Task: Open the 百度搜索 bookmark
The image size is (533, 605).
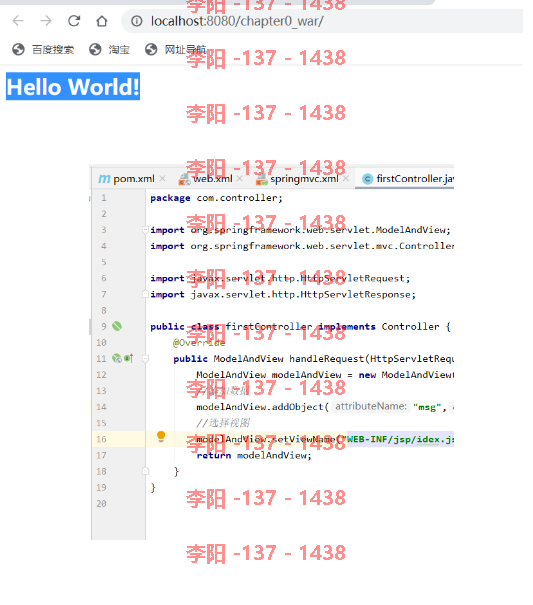Action: pyautogui.click(x=43, y=49)
